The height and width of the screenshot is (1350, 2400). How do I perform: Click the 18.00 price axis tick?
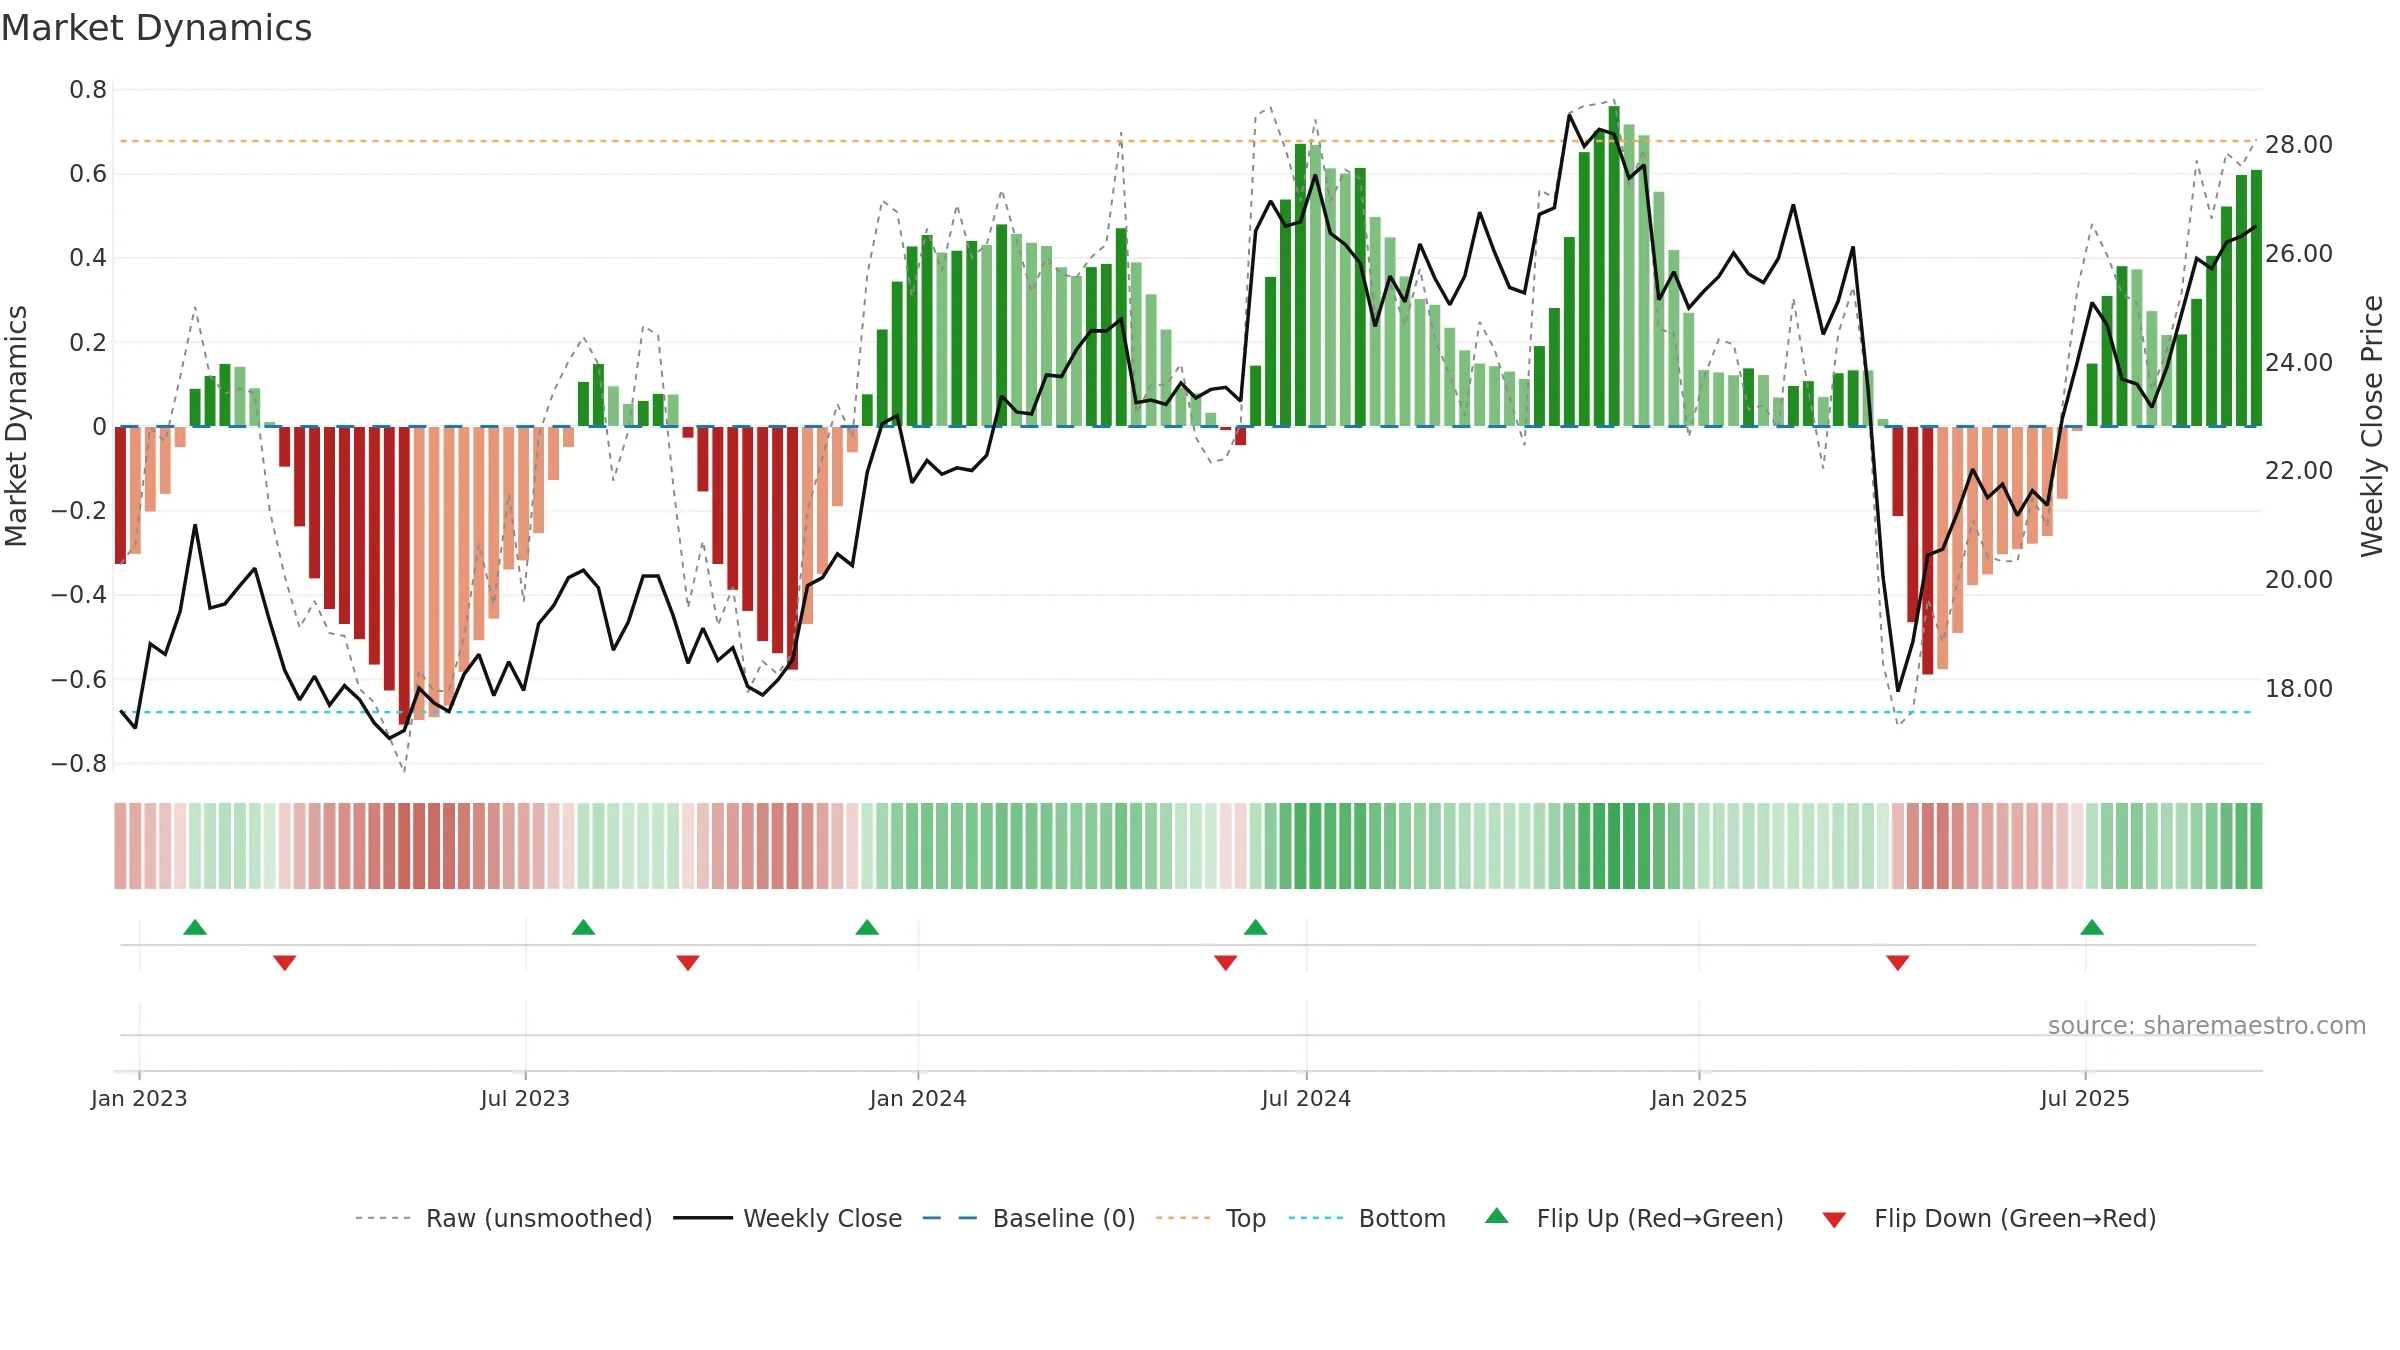click(2299, 688)
